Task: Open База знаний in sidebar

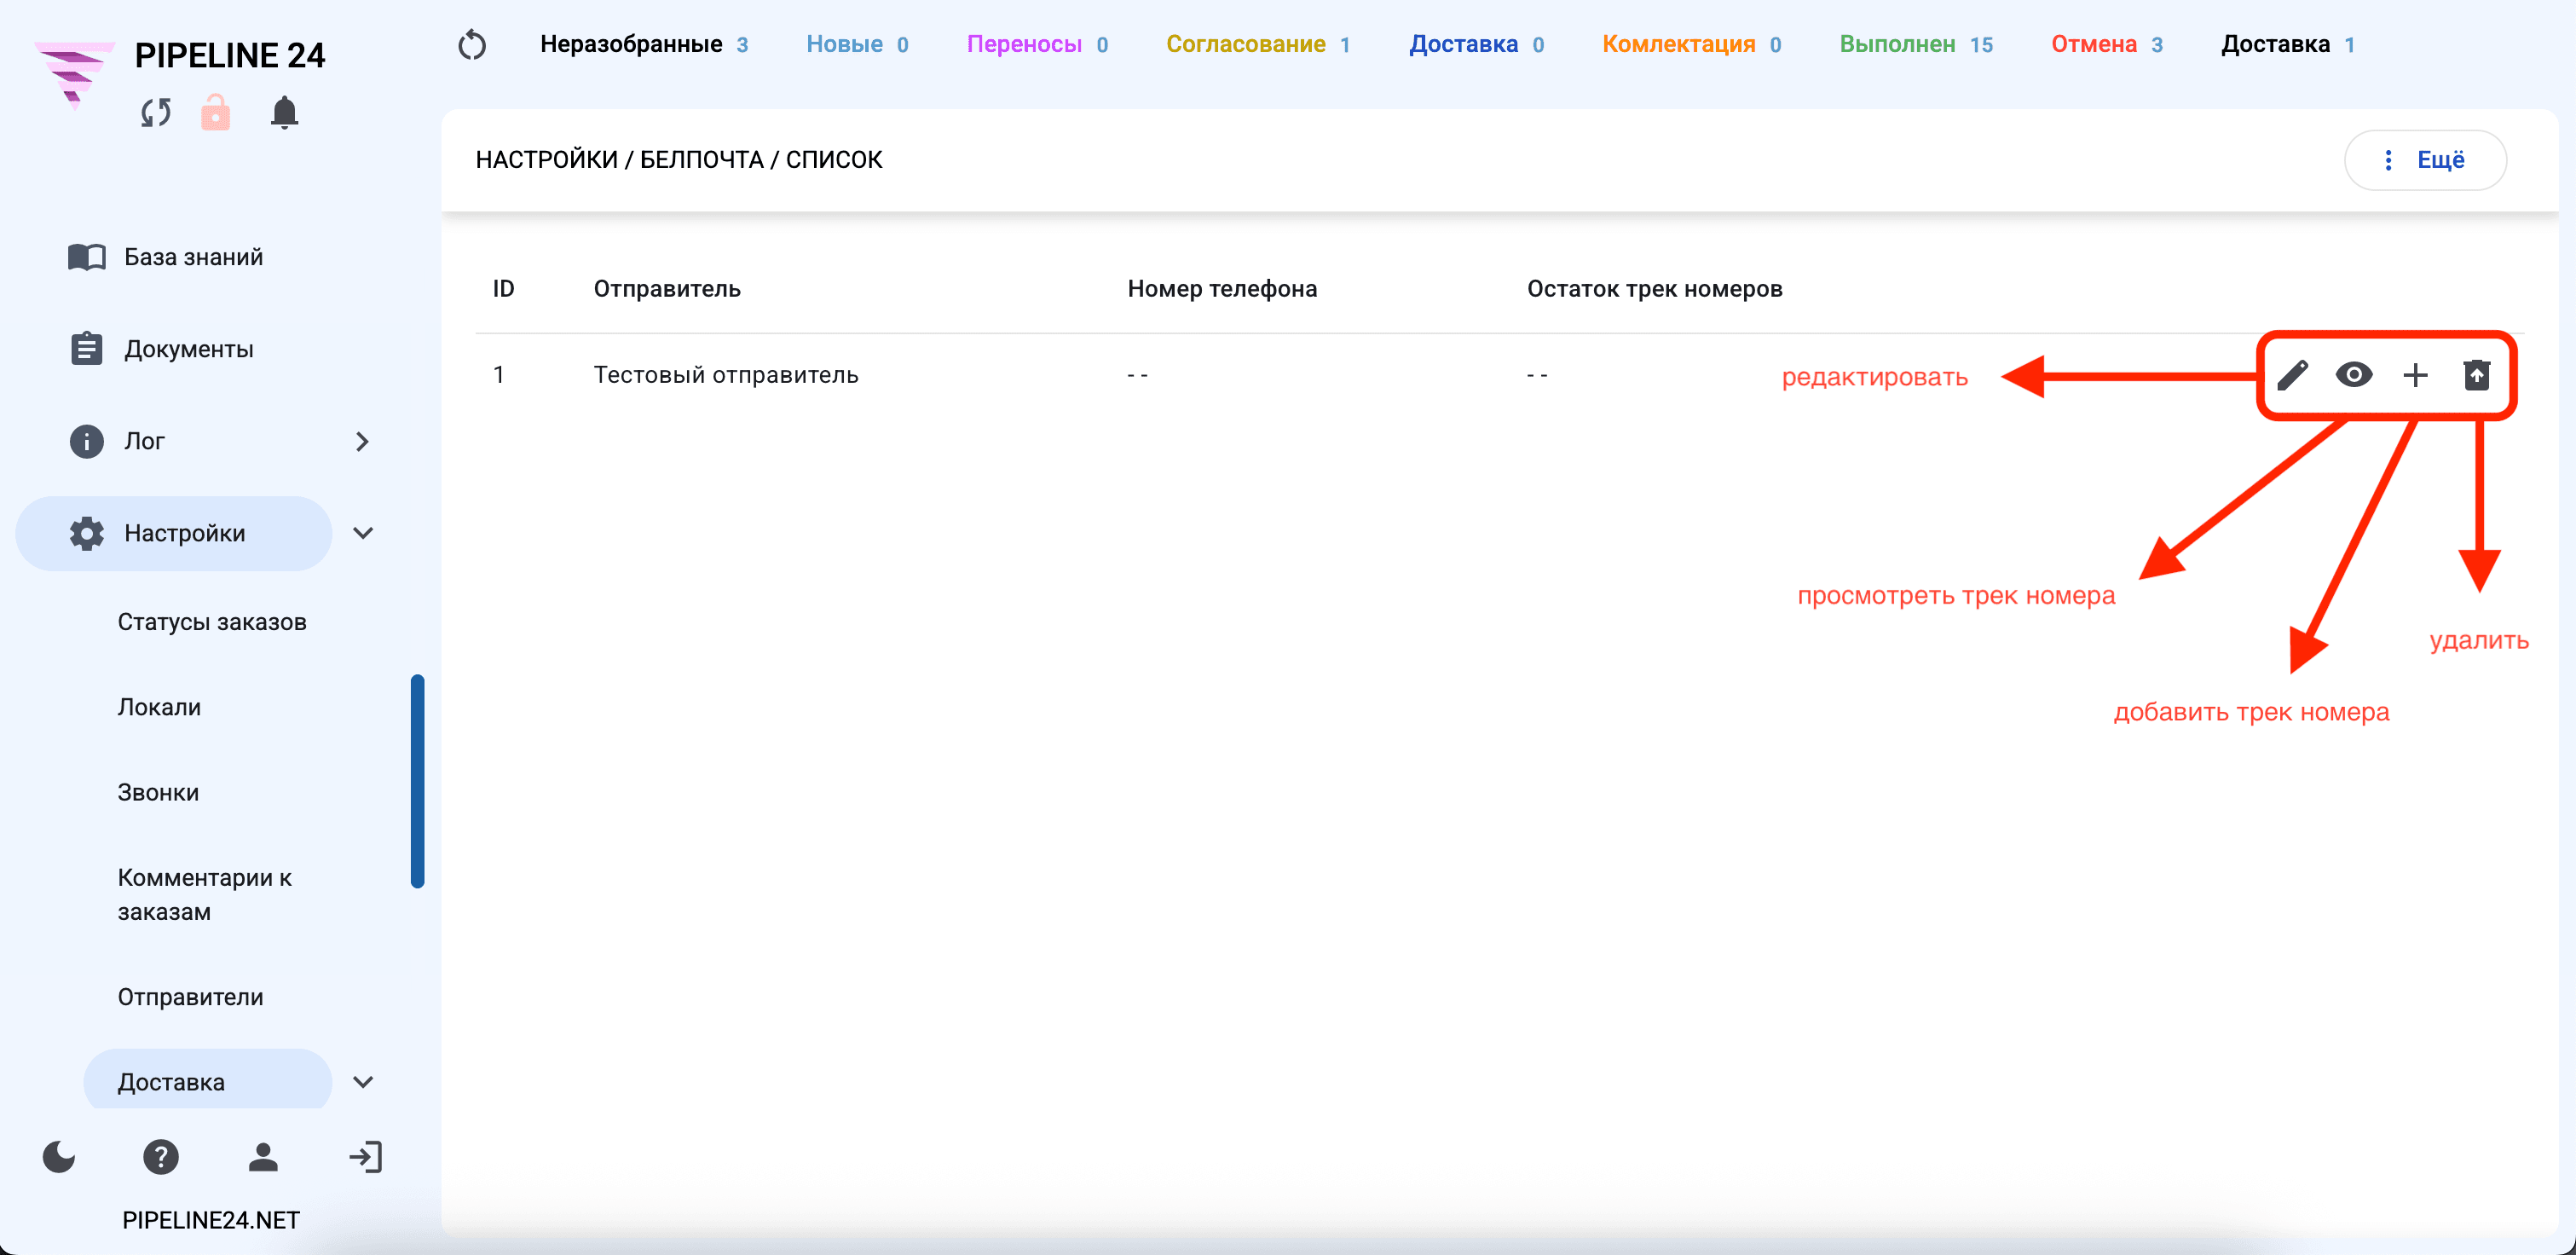Action: click(x=166, y=257)
